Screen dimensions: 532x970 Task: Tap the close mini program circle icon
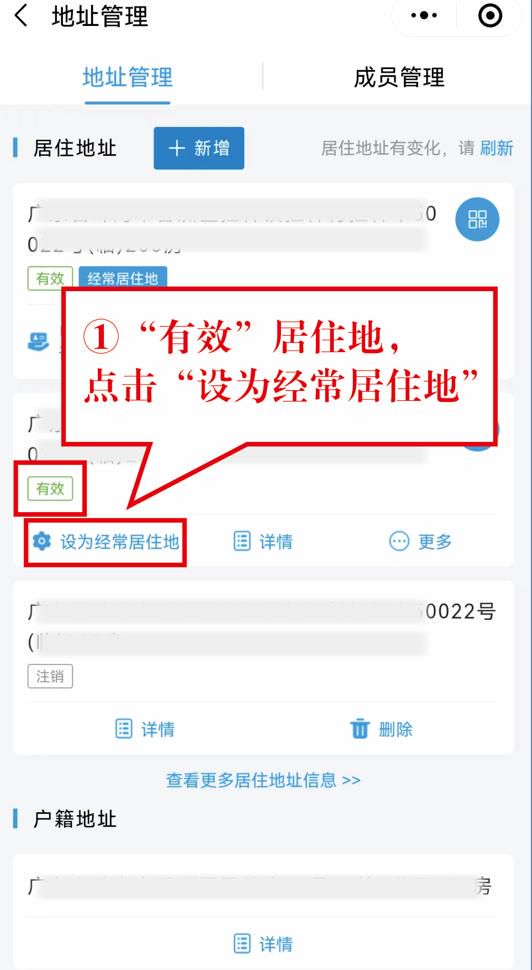pos(491,17)
